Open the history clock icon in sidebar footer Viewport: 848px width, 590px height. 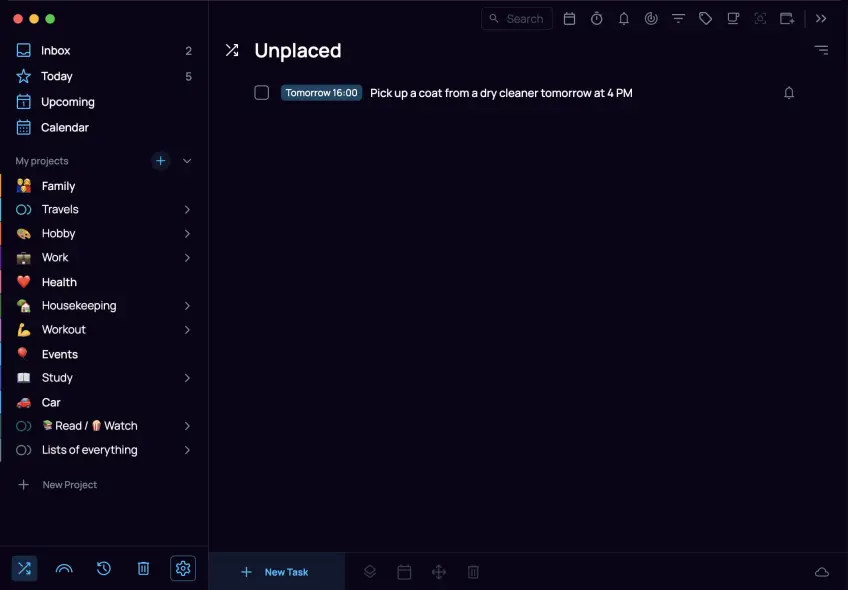104,569
